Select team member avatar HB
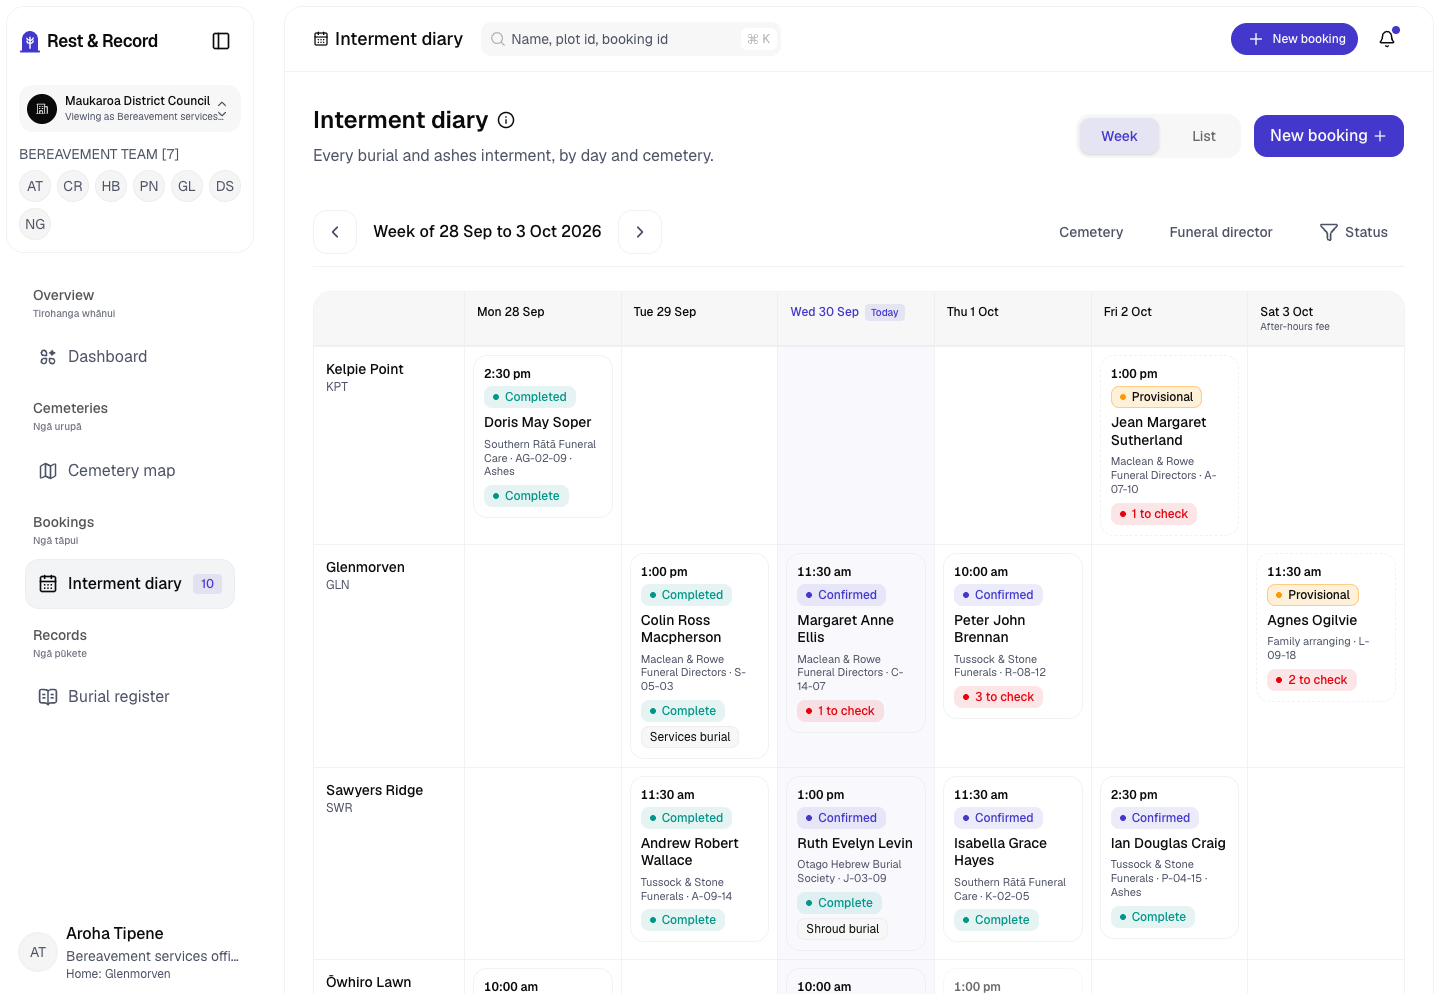1440x1000 pixels. (x=111, y=186)
